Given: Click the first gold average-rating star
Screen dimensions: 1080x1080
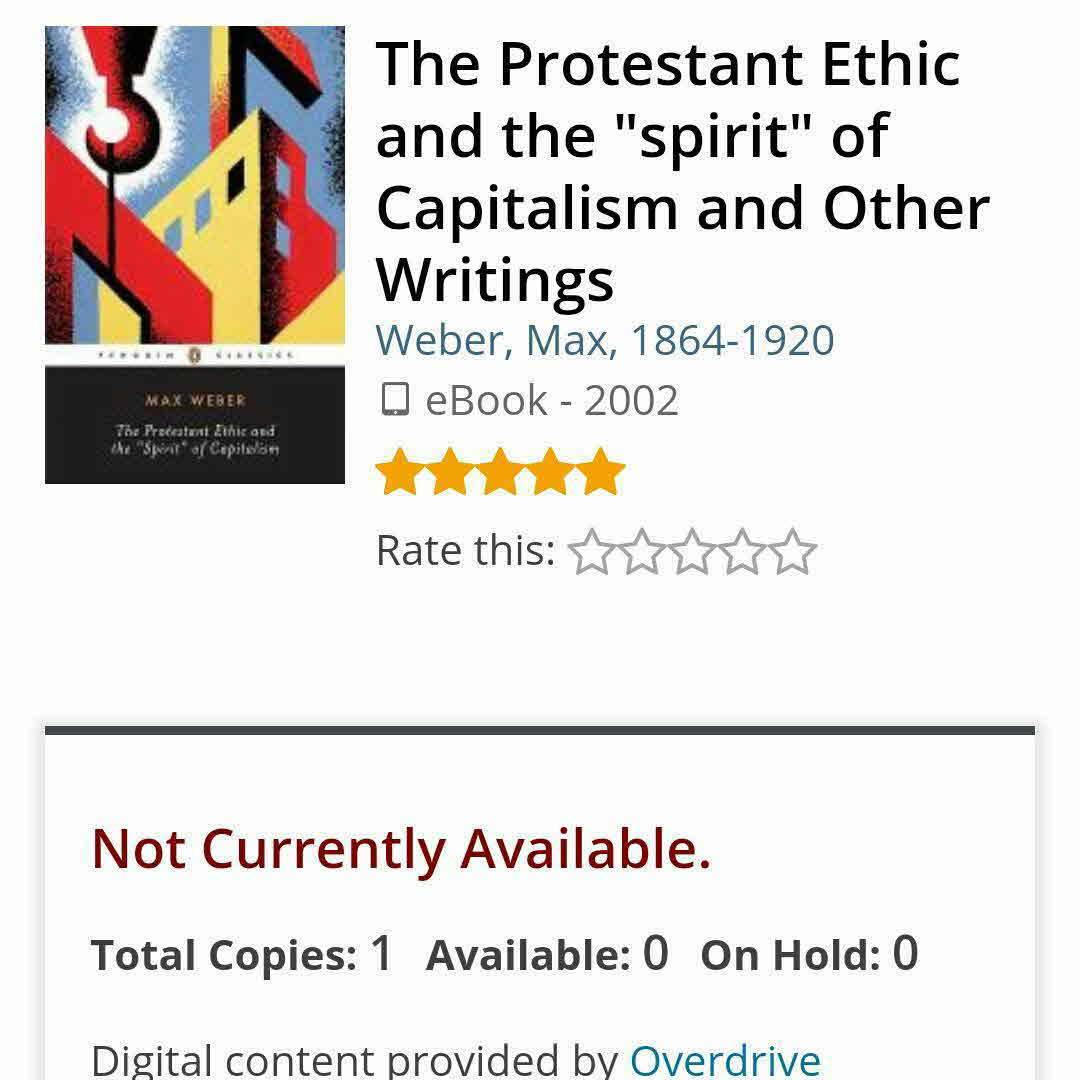Looking at the screenshot, I should pyautogui.click(x=400, y=472).
